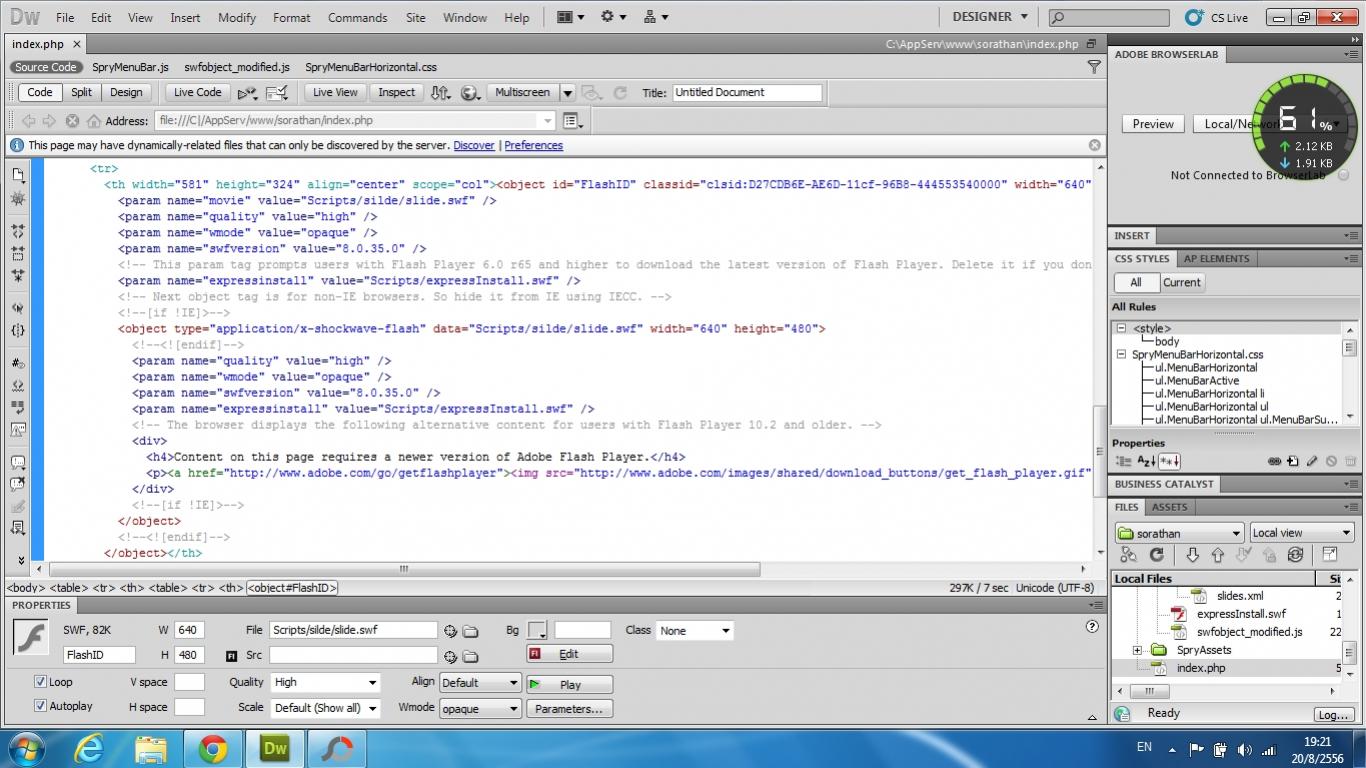The image size is (1366, 768).
Task: Click the browser Home icon in address bar
Action: [94, 121]
